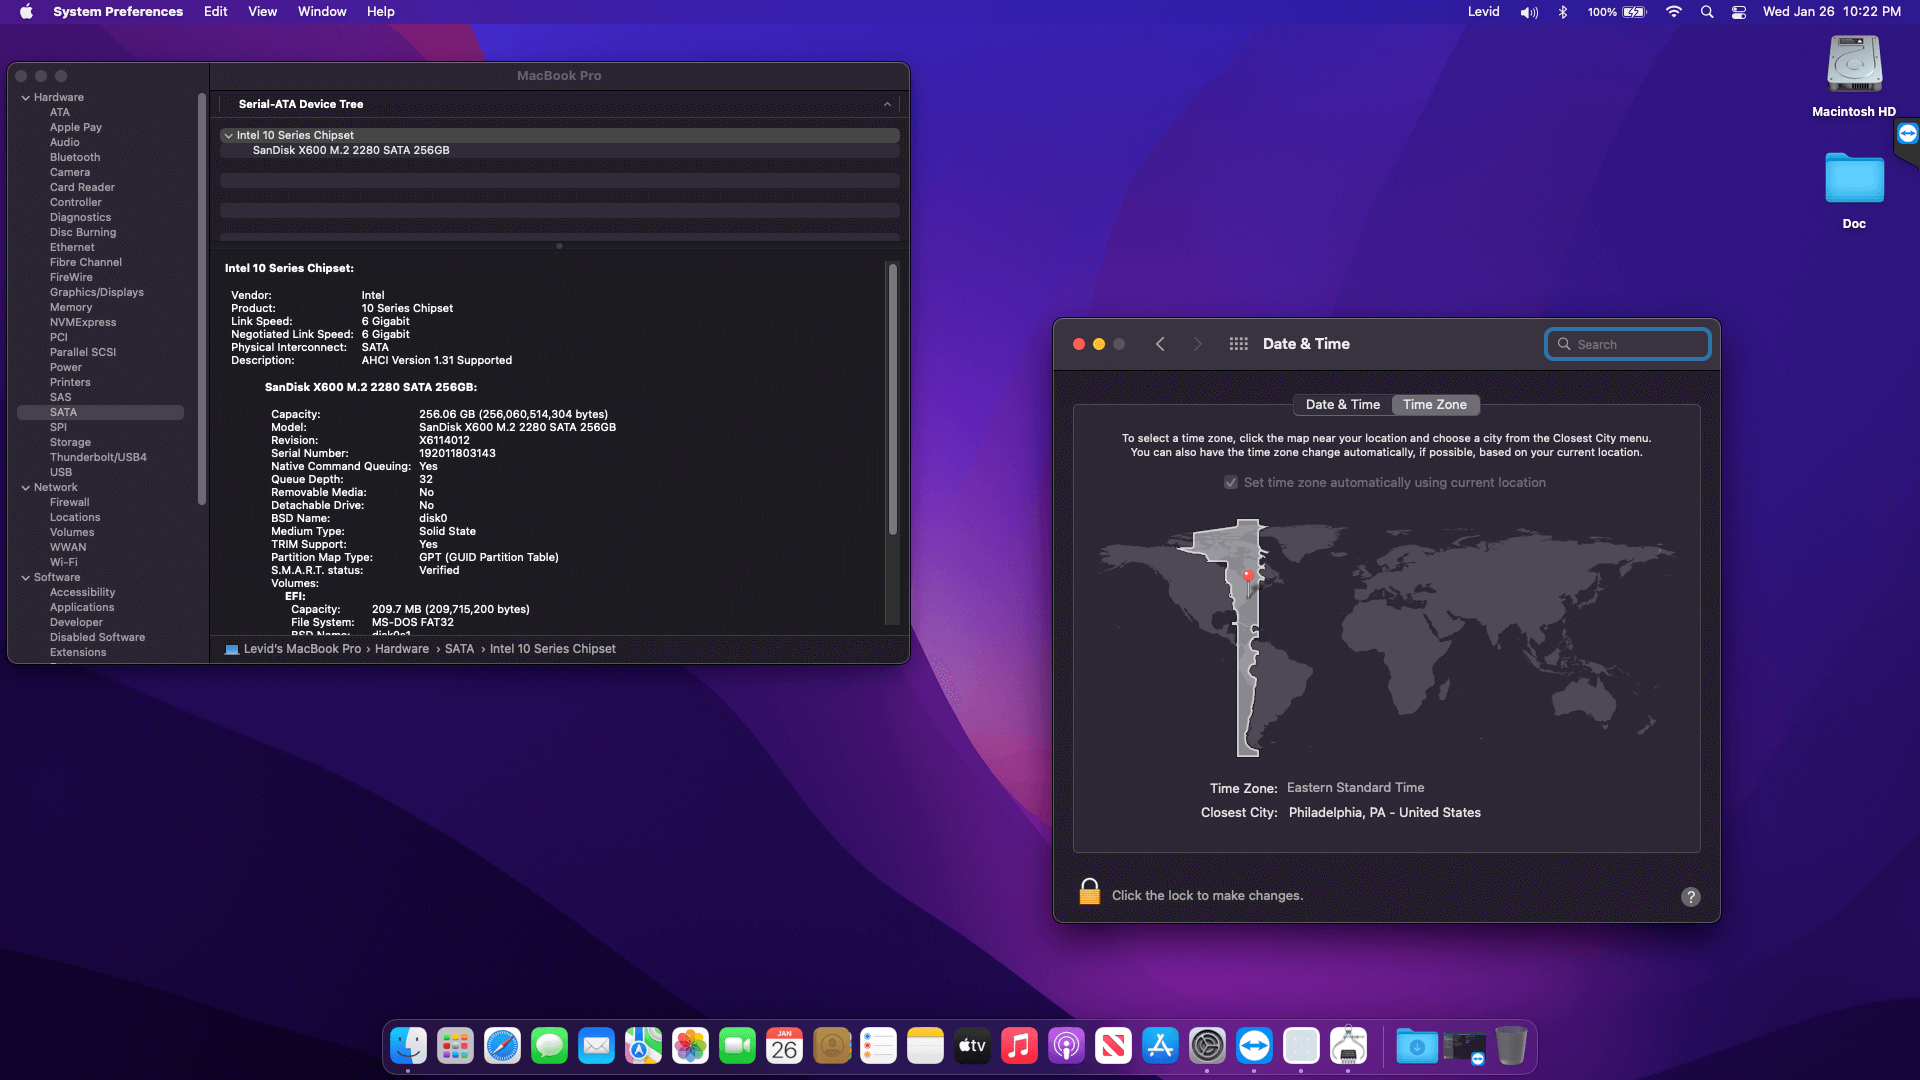Select Thunderbolt/USB4 in sidebar
The image size is (1920, 1080).
click(x=98, y=457)
